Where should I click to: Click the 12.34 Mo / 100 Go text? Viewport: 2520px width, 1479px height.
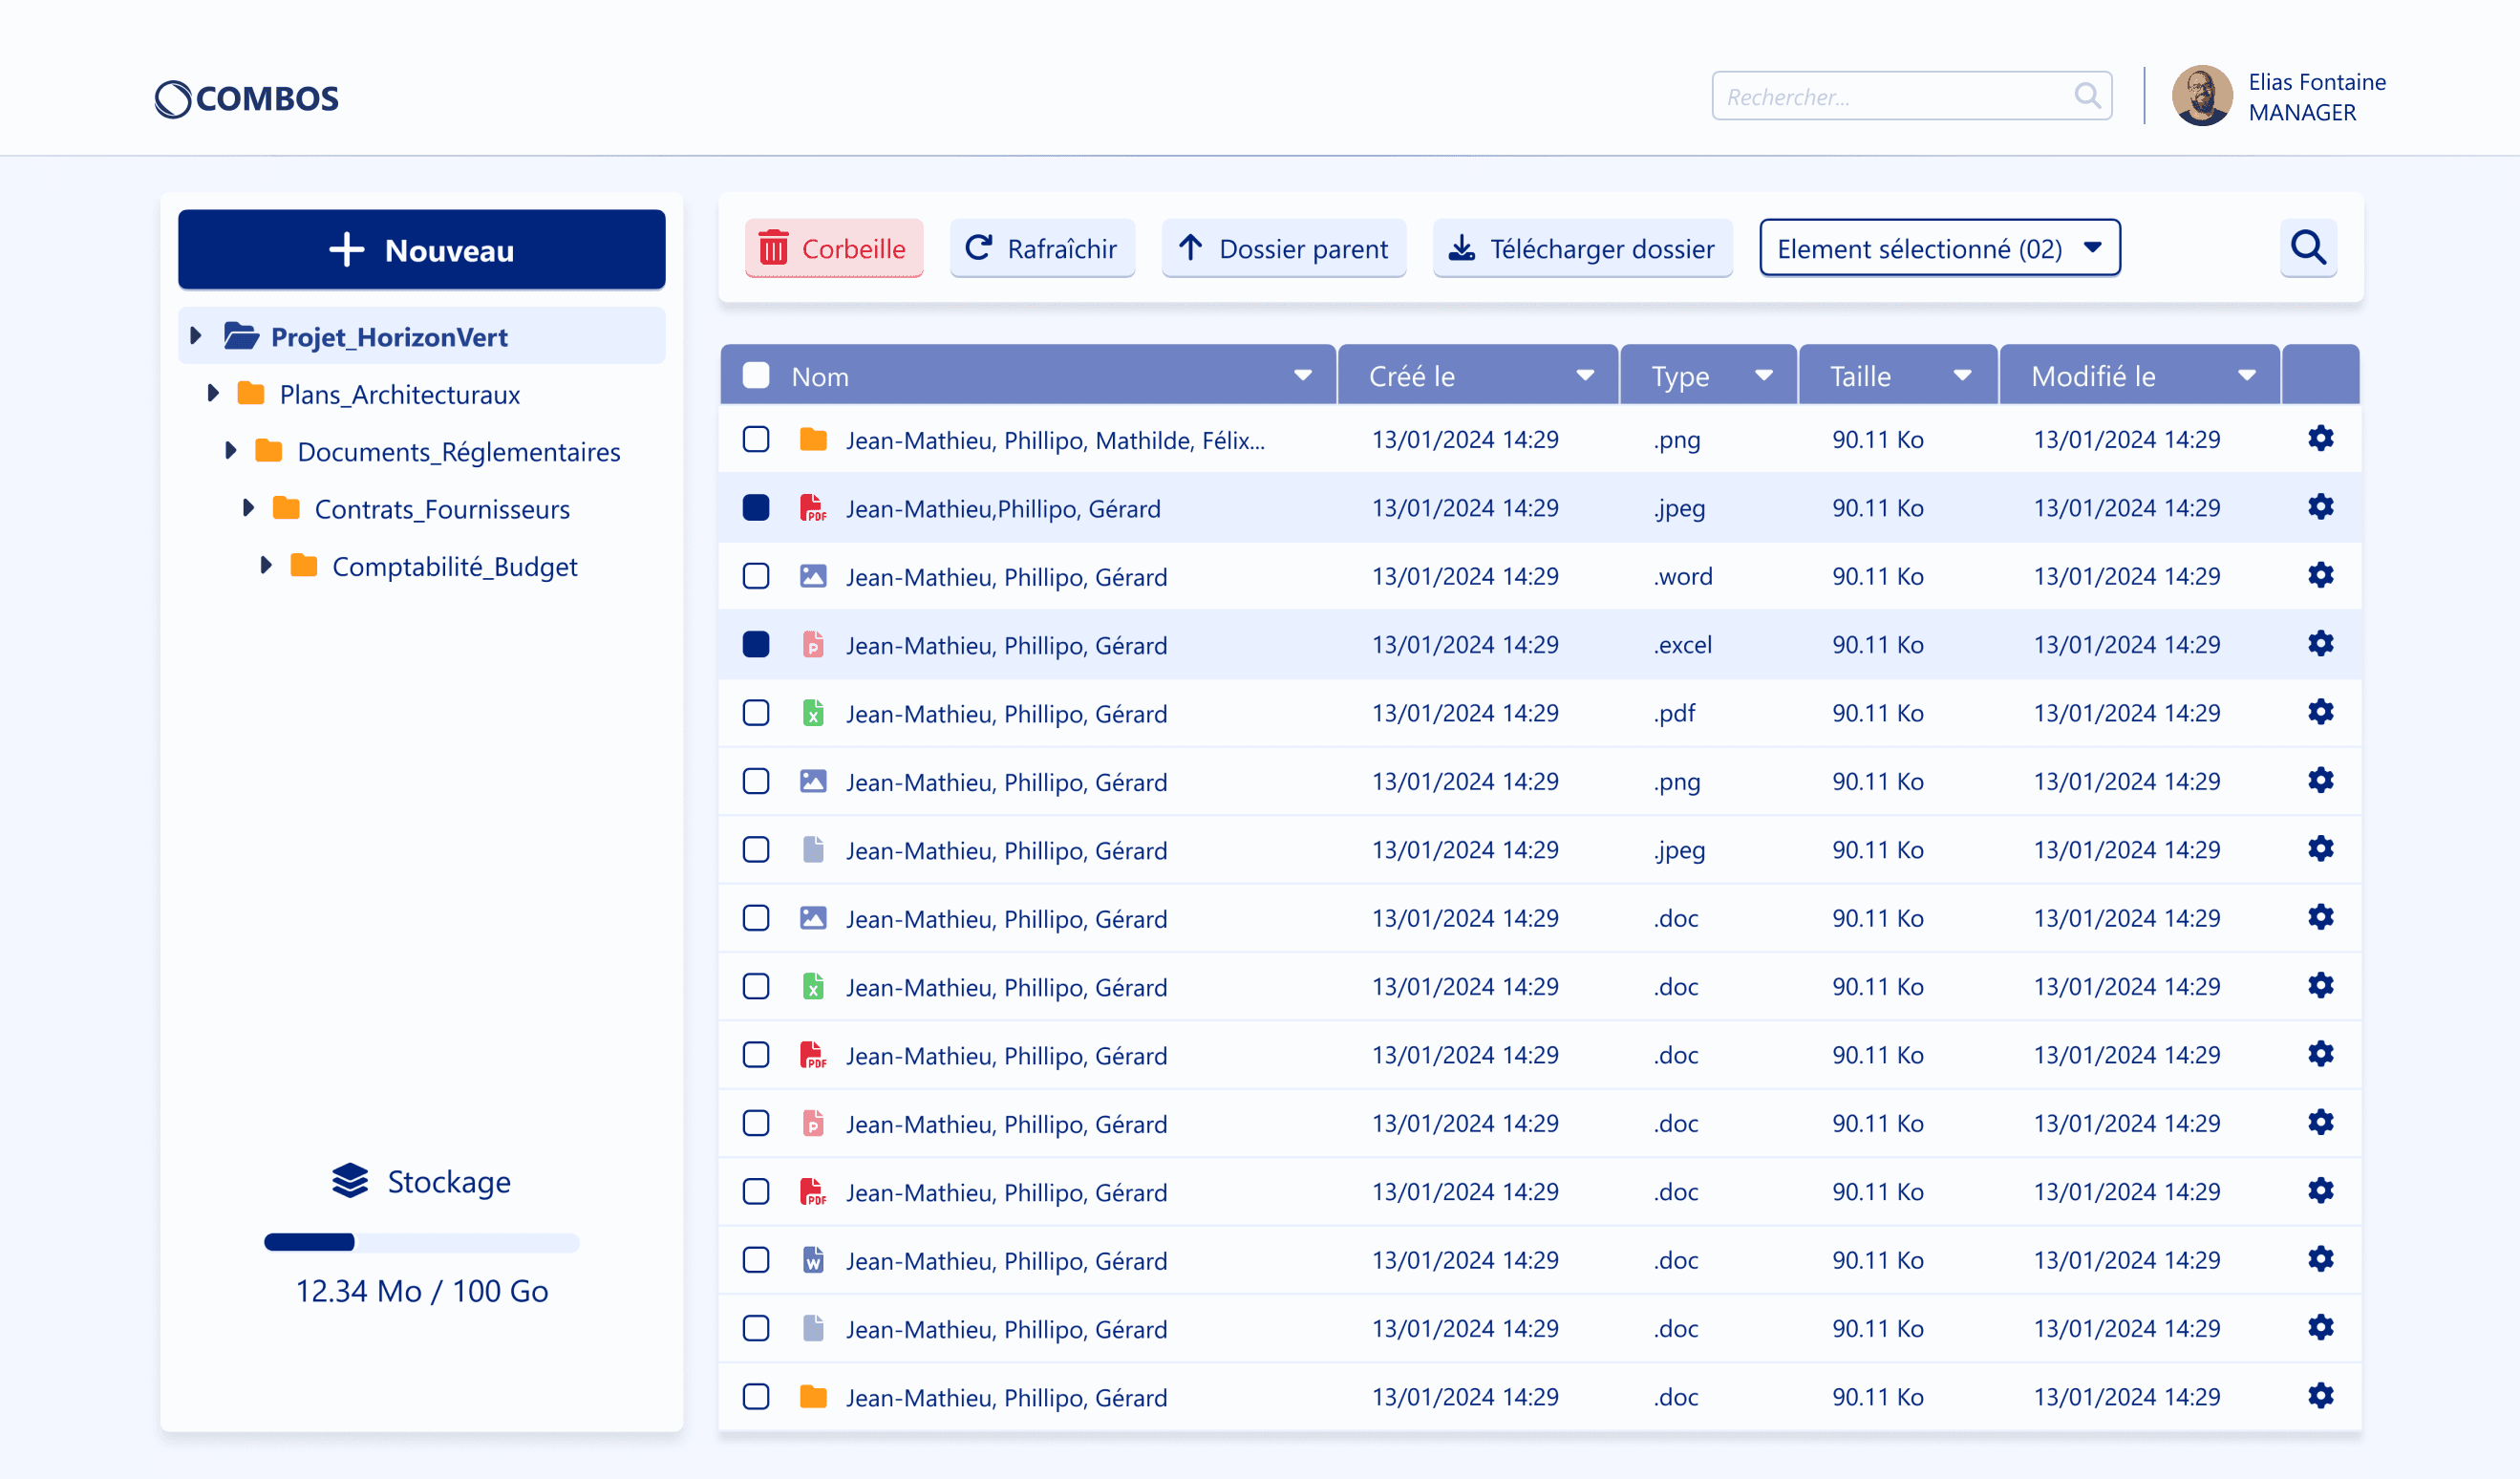pyautogui.click(x=421, y=1290)
